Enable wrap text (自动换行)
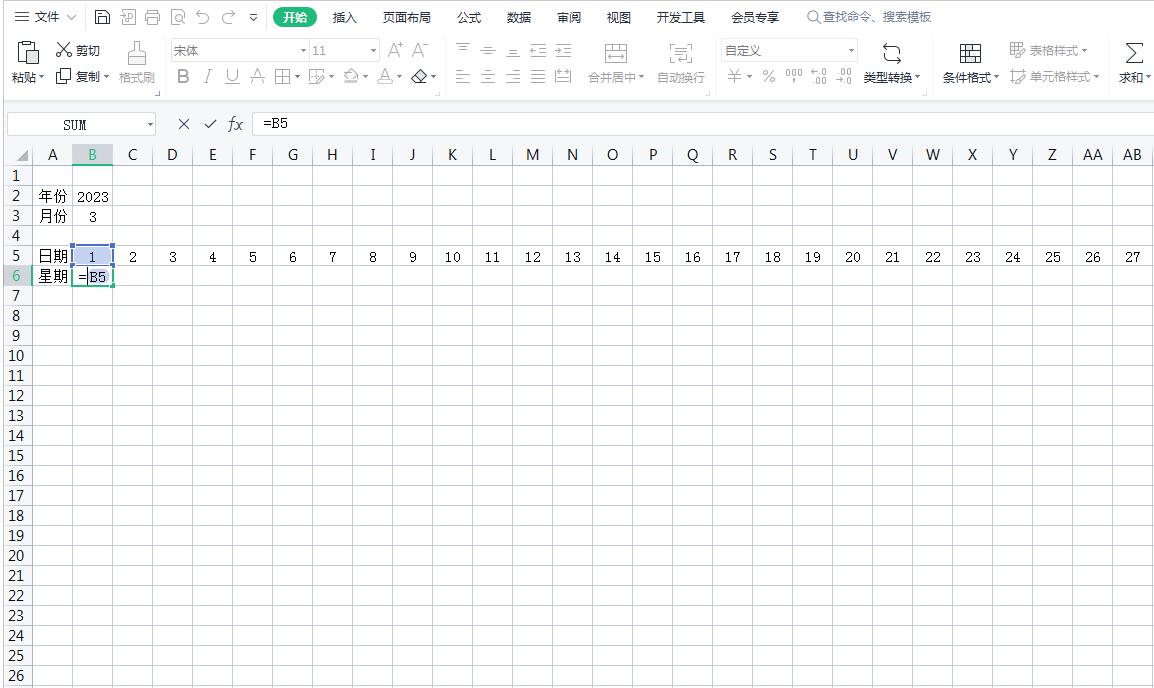The width and height of the screenshot is (1154, 688). pyautogui.click(x=681, y=62)
